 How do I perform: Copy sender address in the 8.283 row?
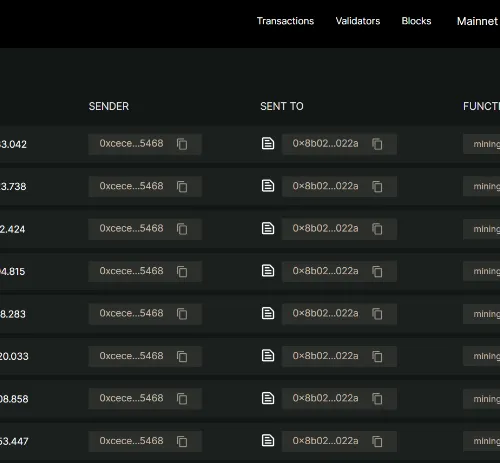pos(182,314)
